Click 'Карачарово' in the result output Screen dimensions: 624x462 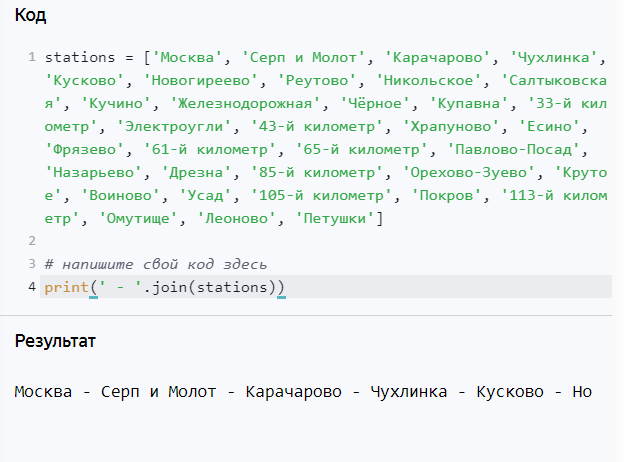click(293, 392)
